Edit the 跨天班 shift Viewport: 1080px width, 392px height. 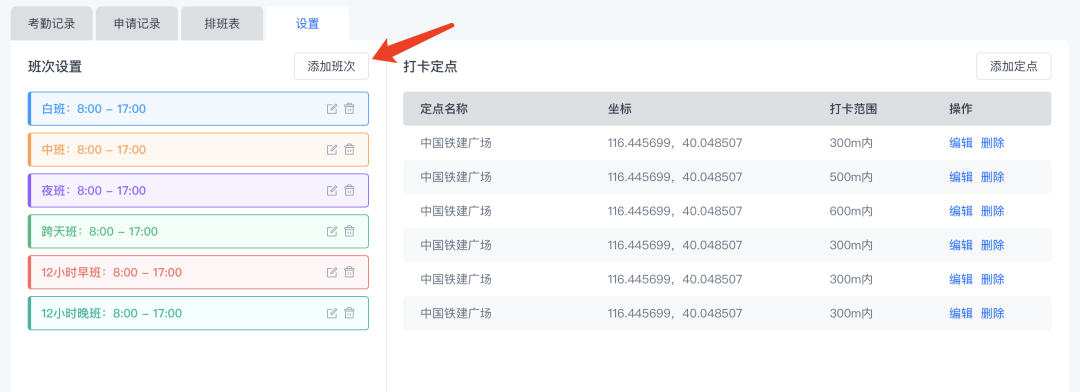(332, 231)
